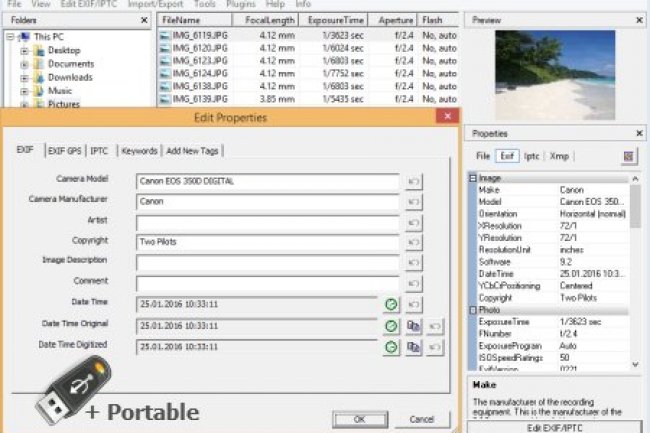Expand the Downloads folder node
Viewport: 650px width, 433px height.
coord(25,77)
